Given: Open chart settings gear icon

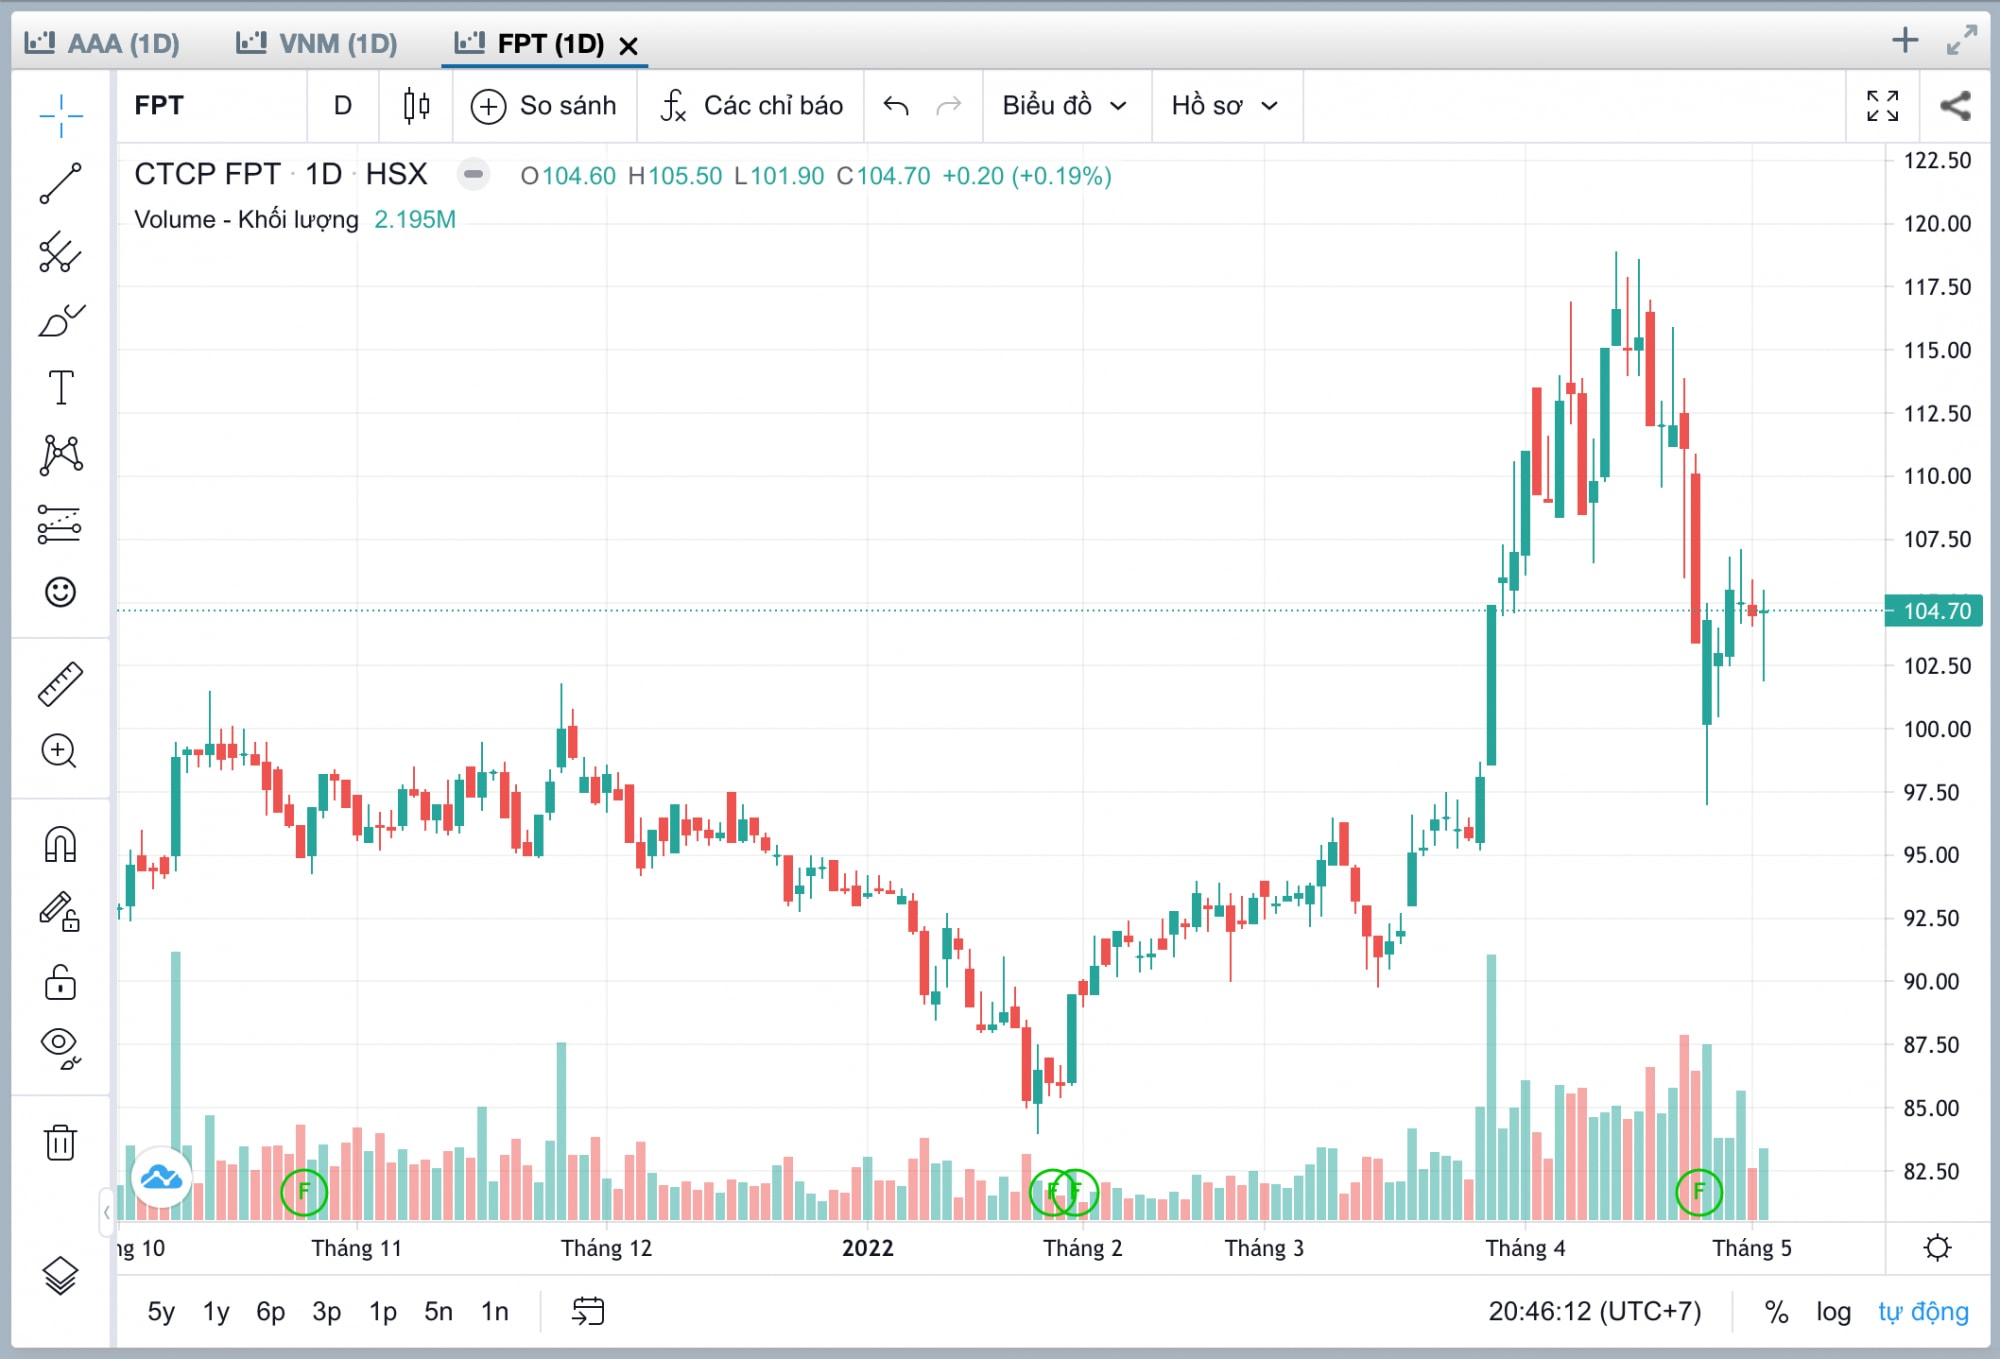Looking at the screenshot, I should point(1937,1247).
